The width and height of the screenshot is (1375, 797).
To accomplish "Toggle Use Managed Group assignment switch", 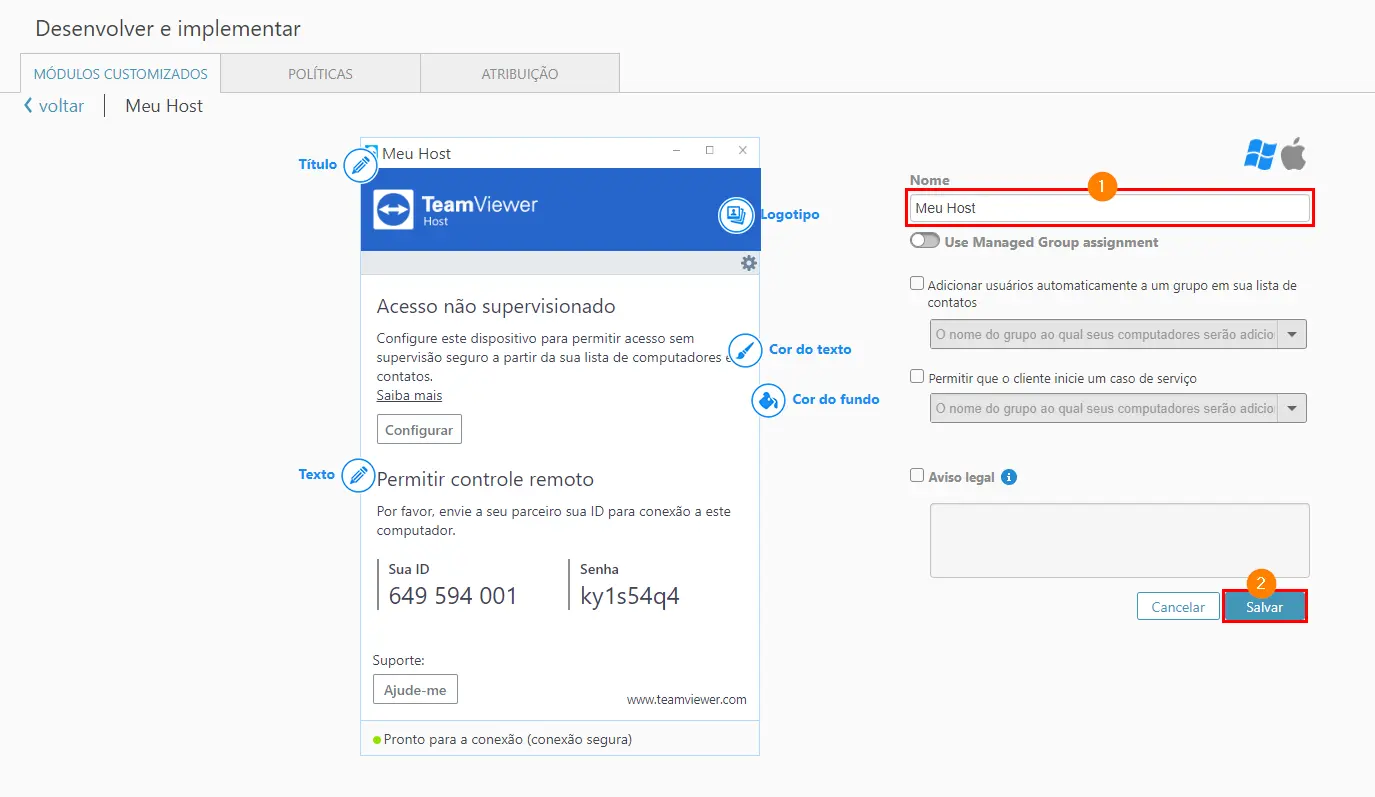I will click(925, 242).
